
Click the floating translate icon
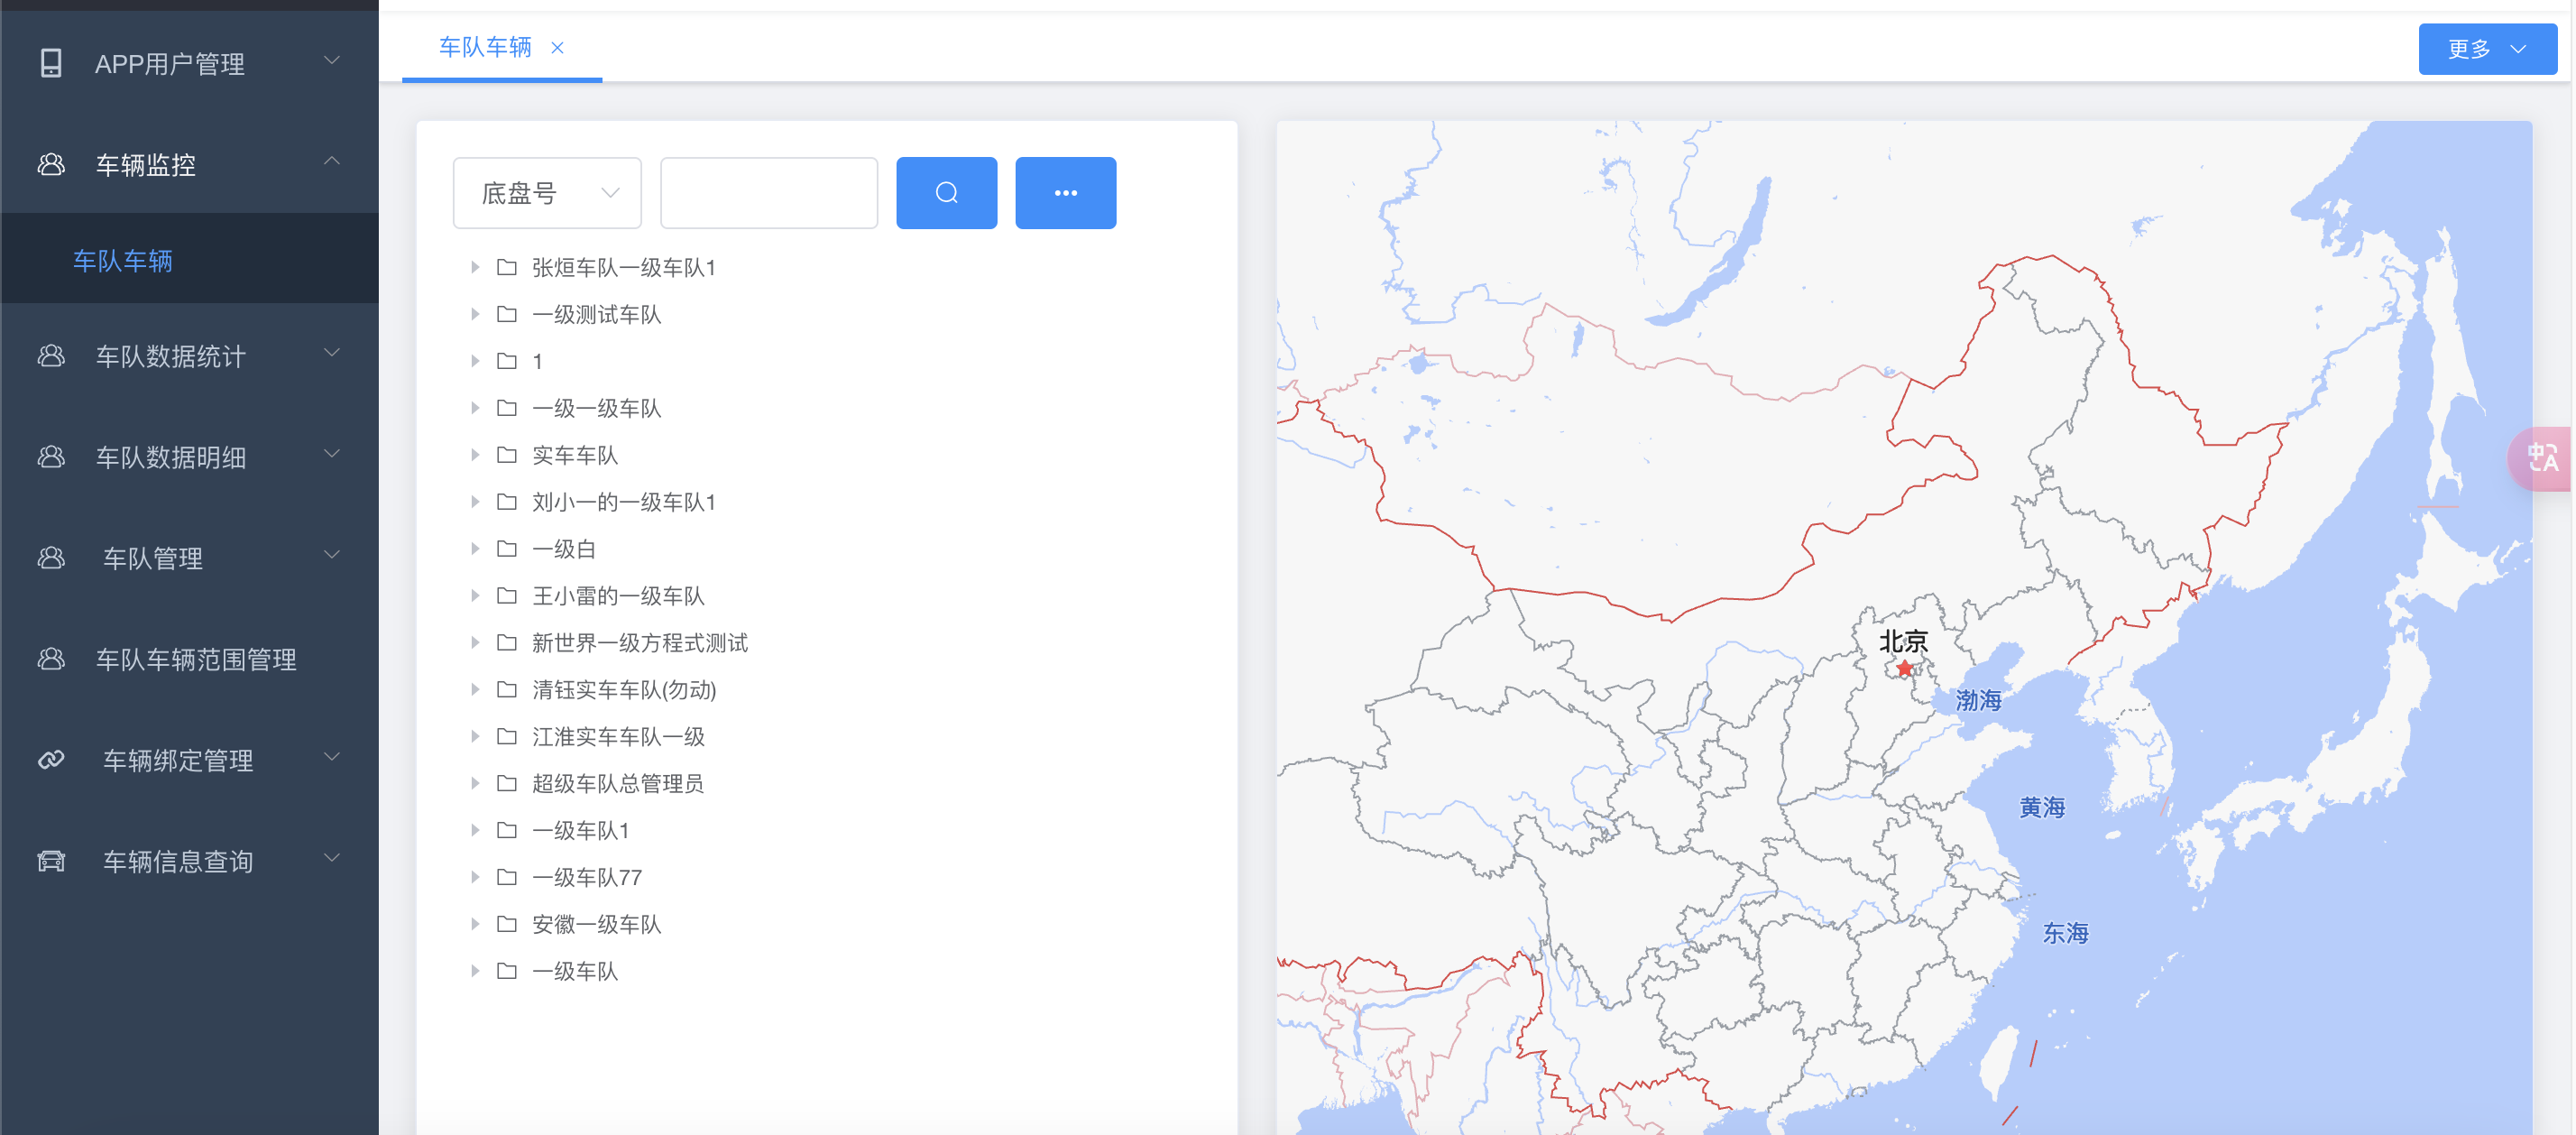2543,458
